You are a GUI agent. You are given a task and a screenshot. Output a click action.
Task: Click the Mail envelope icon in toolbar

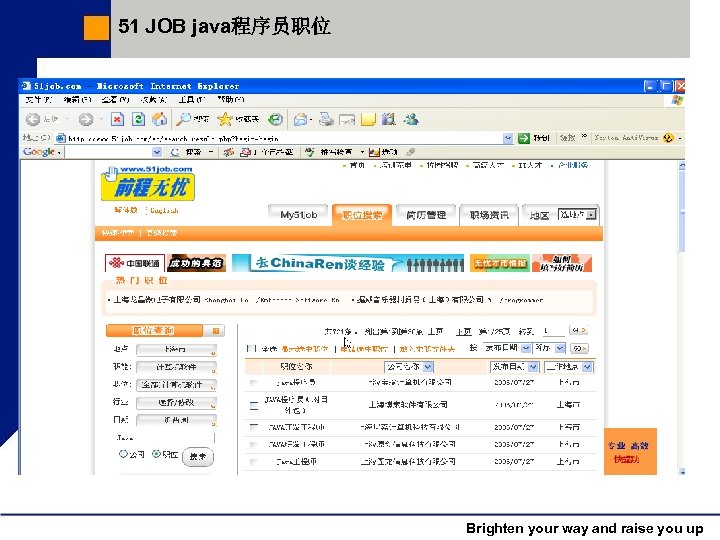[300, 119]
